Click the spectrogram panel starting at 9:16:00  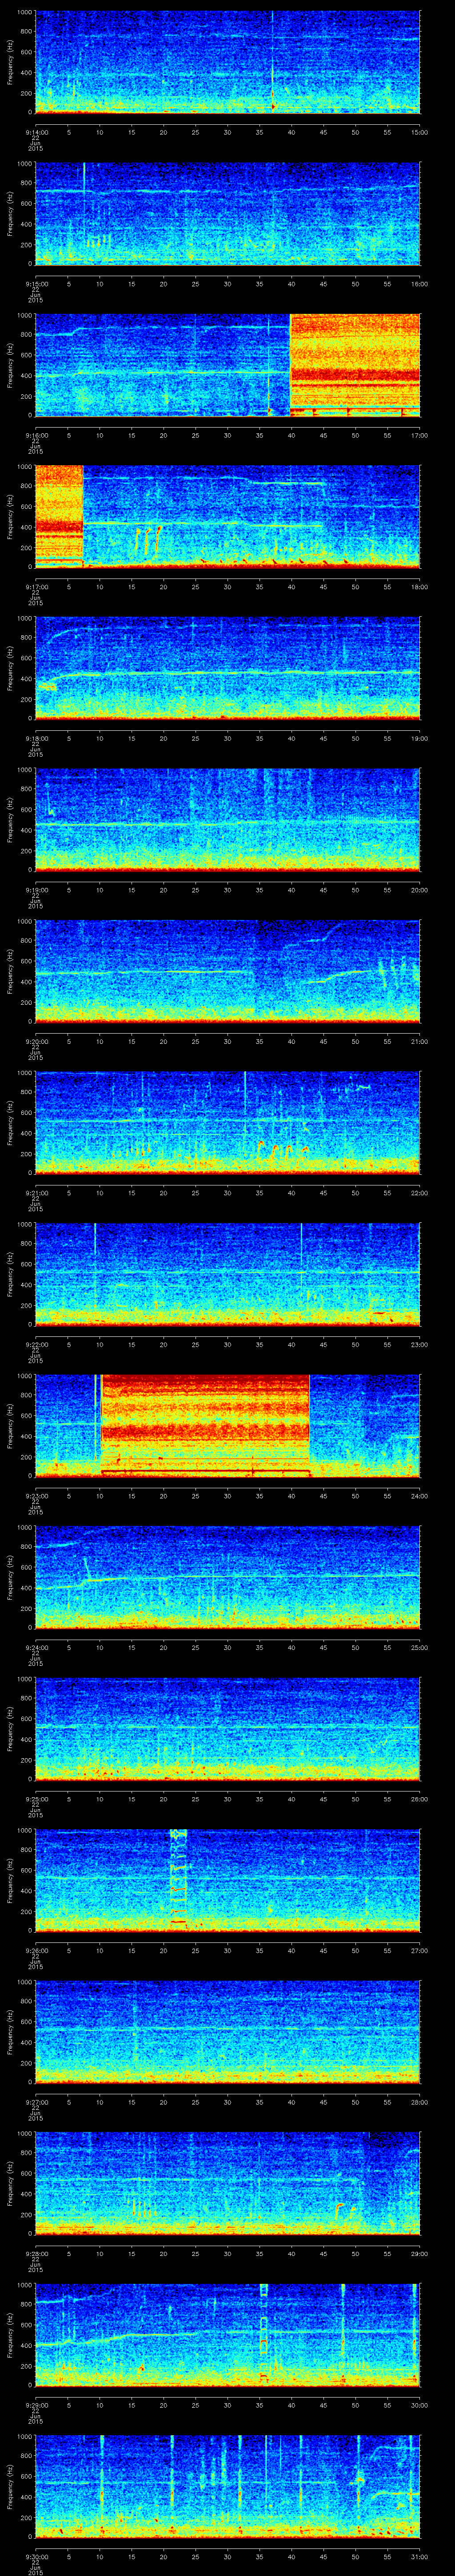coord(227,365)
